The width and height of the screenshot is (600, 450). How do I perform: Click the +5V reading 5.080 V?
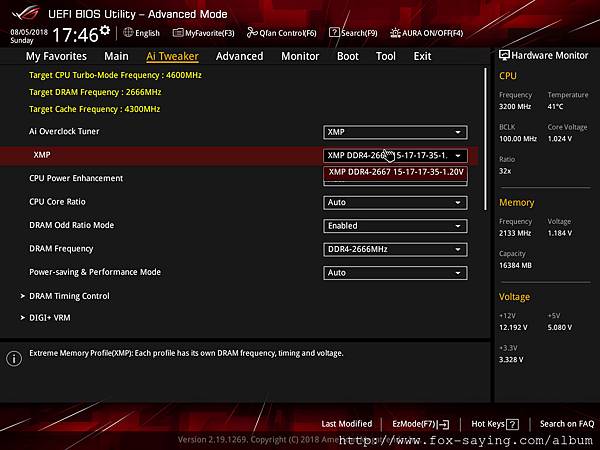tap(560, 328)
